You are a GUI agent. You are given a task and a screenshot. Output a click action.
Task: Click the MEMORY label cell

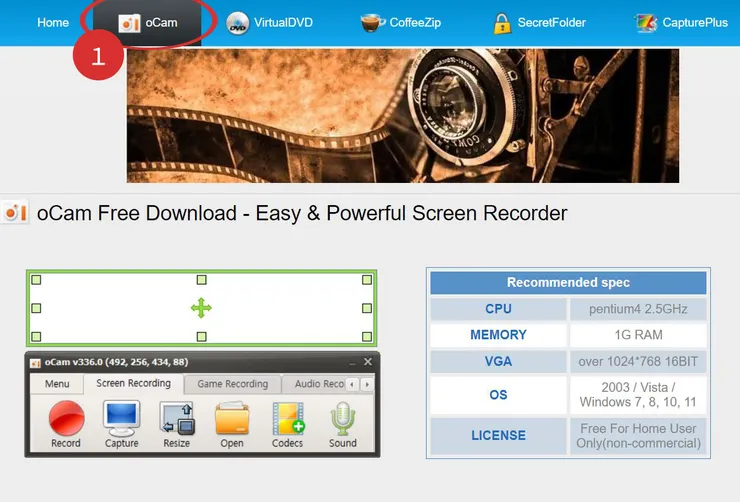[x=498, y=335]
